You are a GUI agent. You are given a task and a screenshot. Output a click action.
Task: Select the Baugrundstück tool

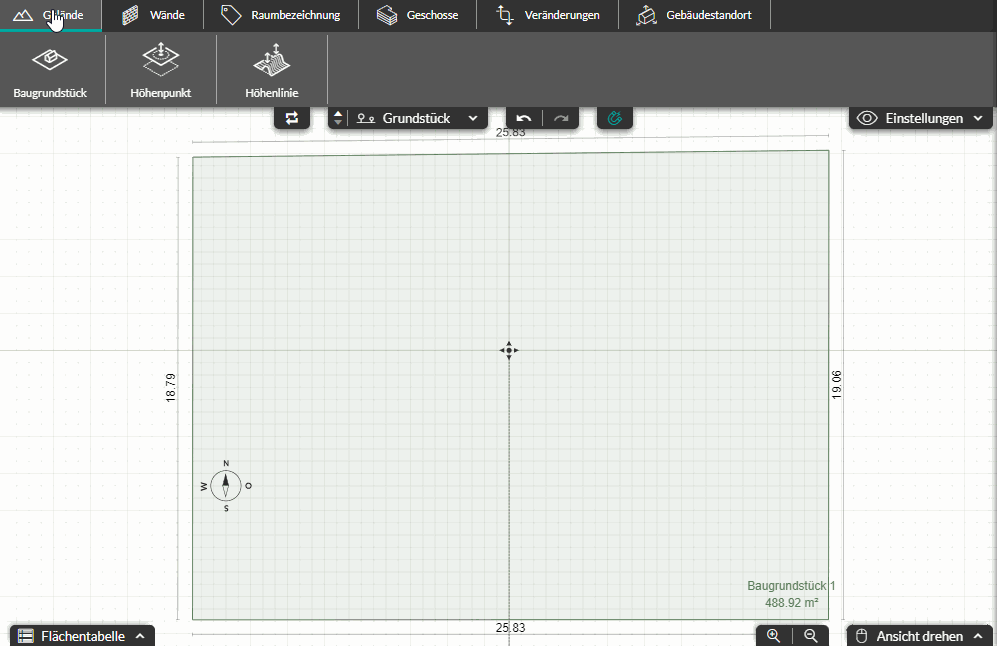coord(50,70)
